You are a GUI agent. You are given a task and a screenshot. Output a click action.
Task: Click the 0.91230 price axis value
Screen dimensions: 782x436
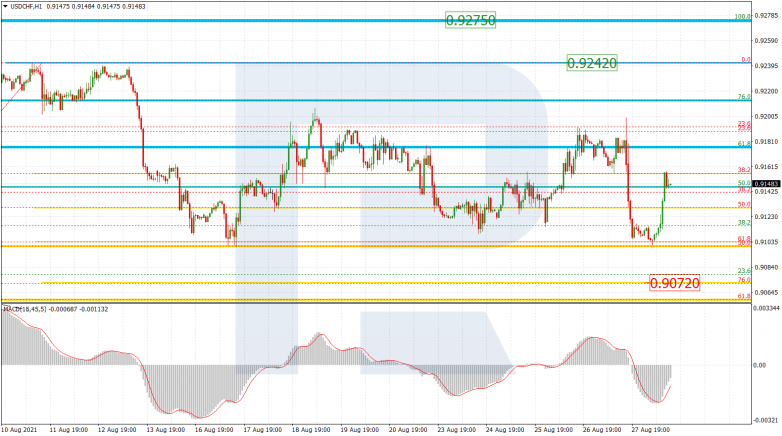pyautogui.click(x=766, y=217)
